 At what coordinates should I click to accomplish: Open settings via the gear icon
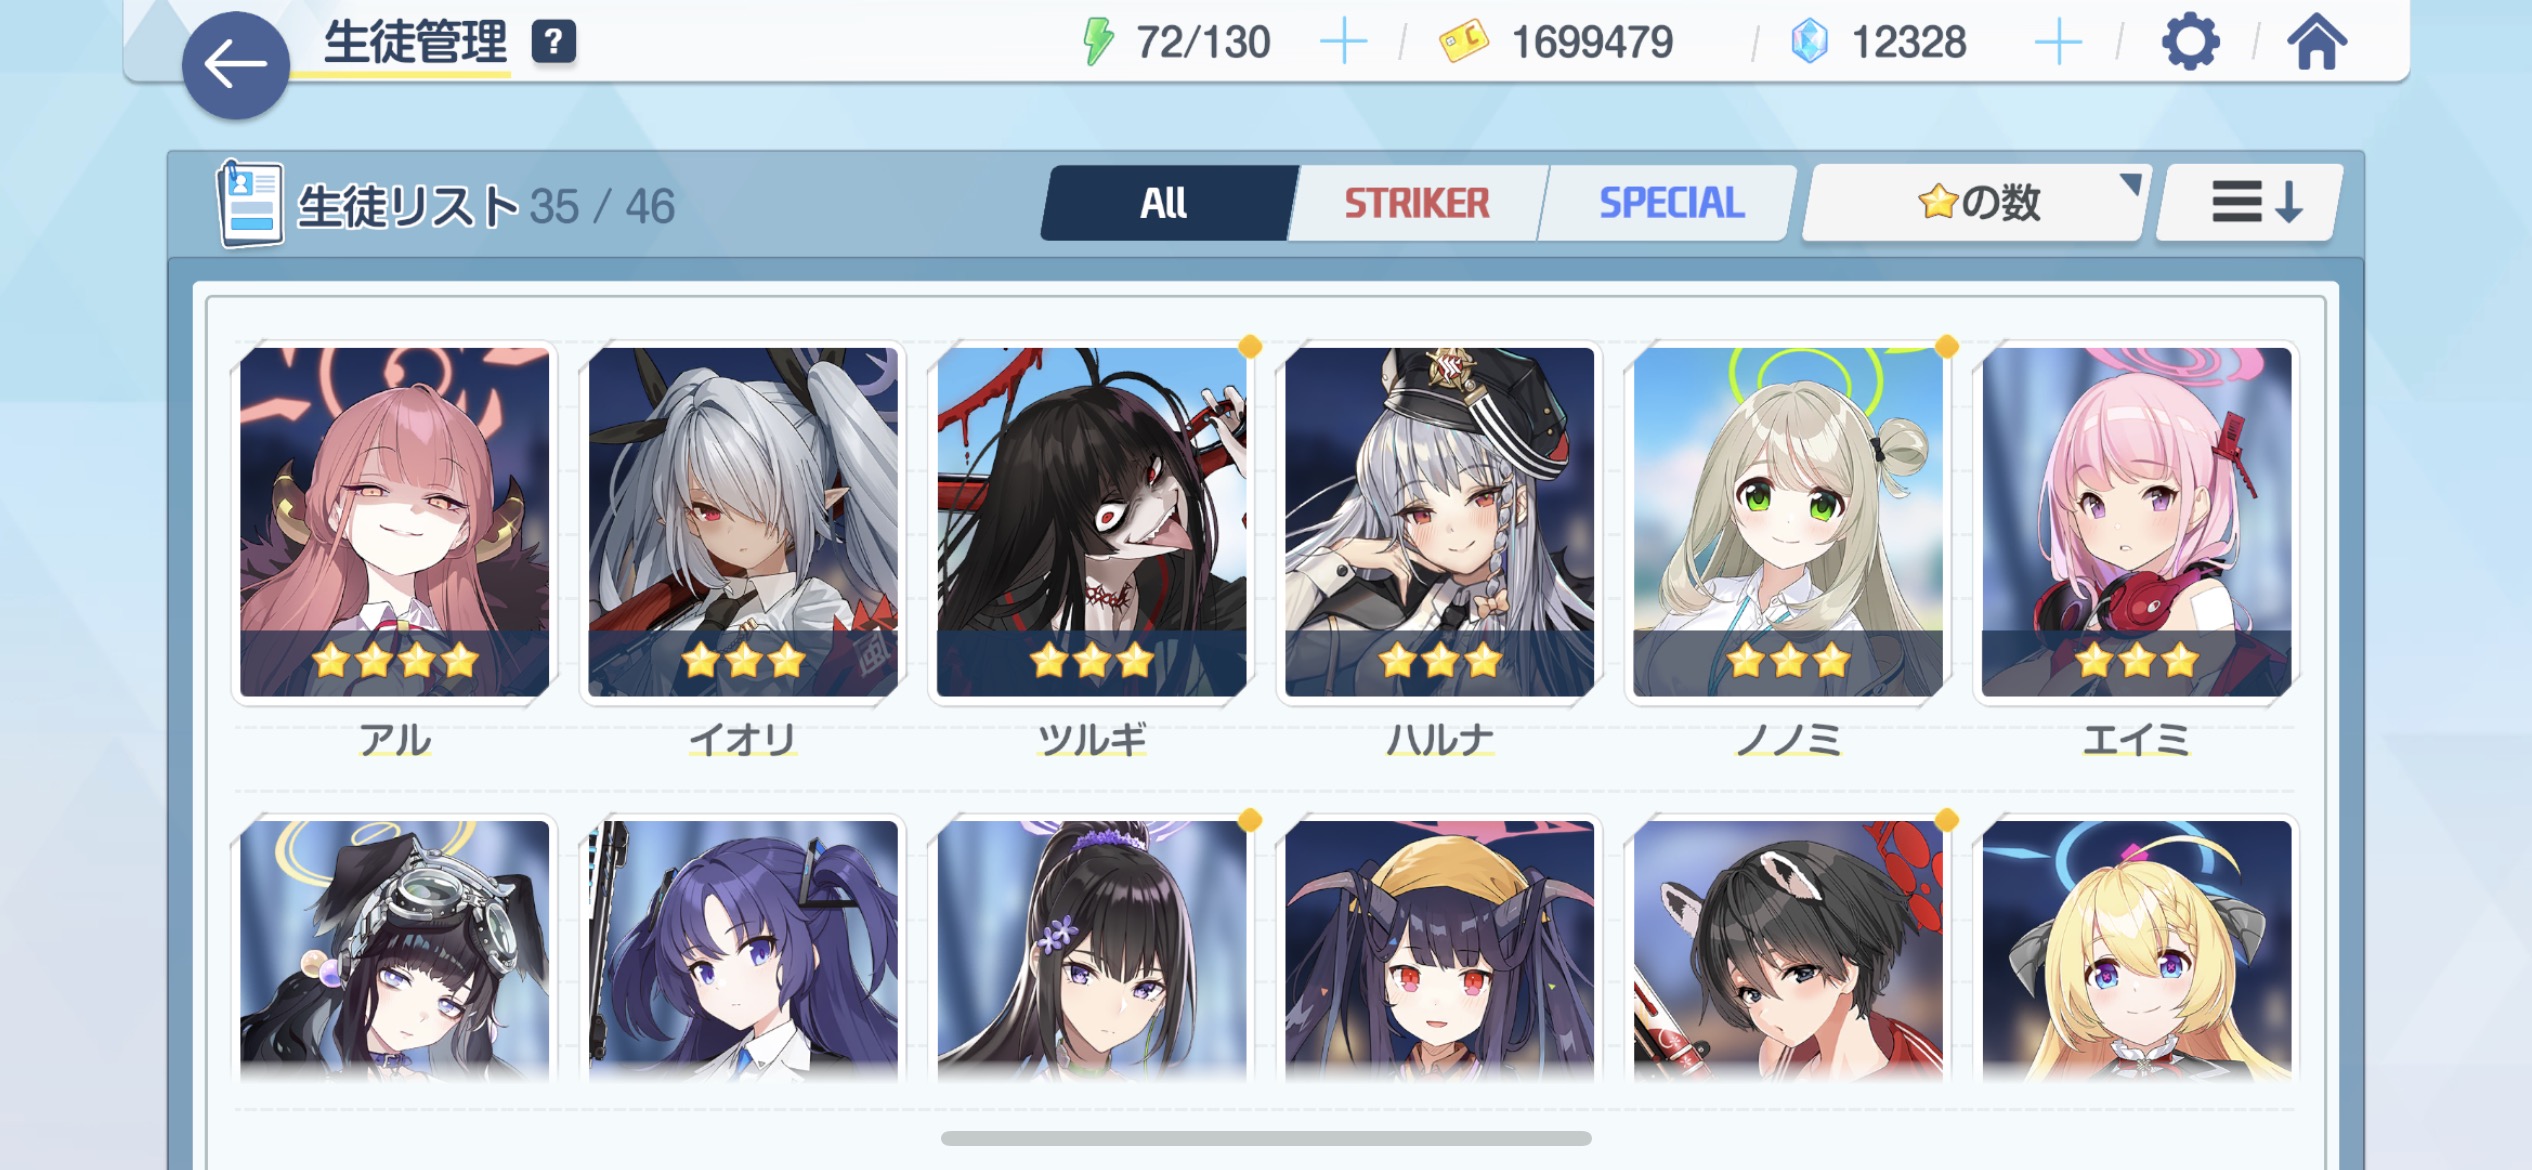tap(2190, 42)
